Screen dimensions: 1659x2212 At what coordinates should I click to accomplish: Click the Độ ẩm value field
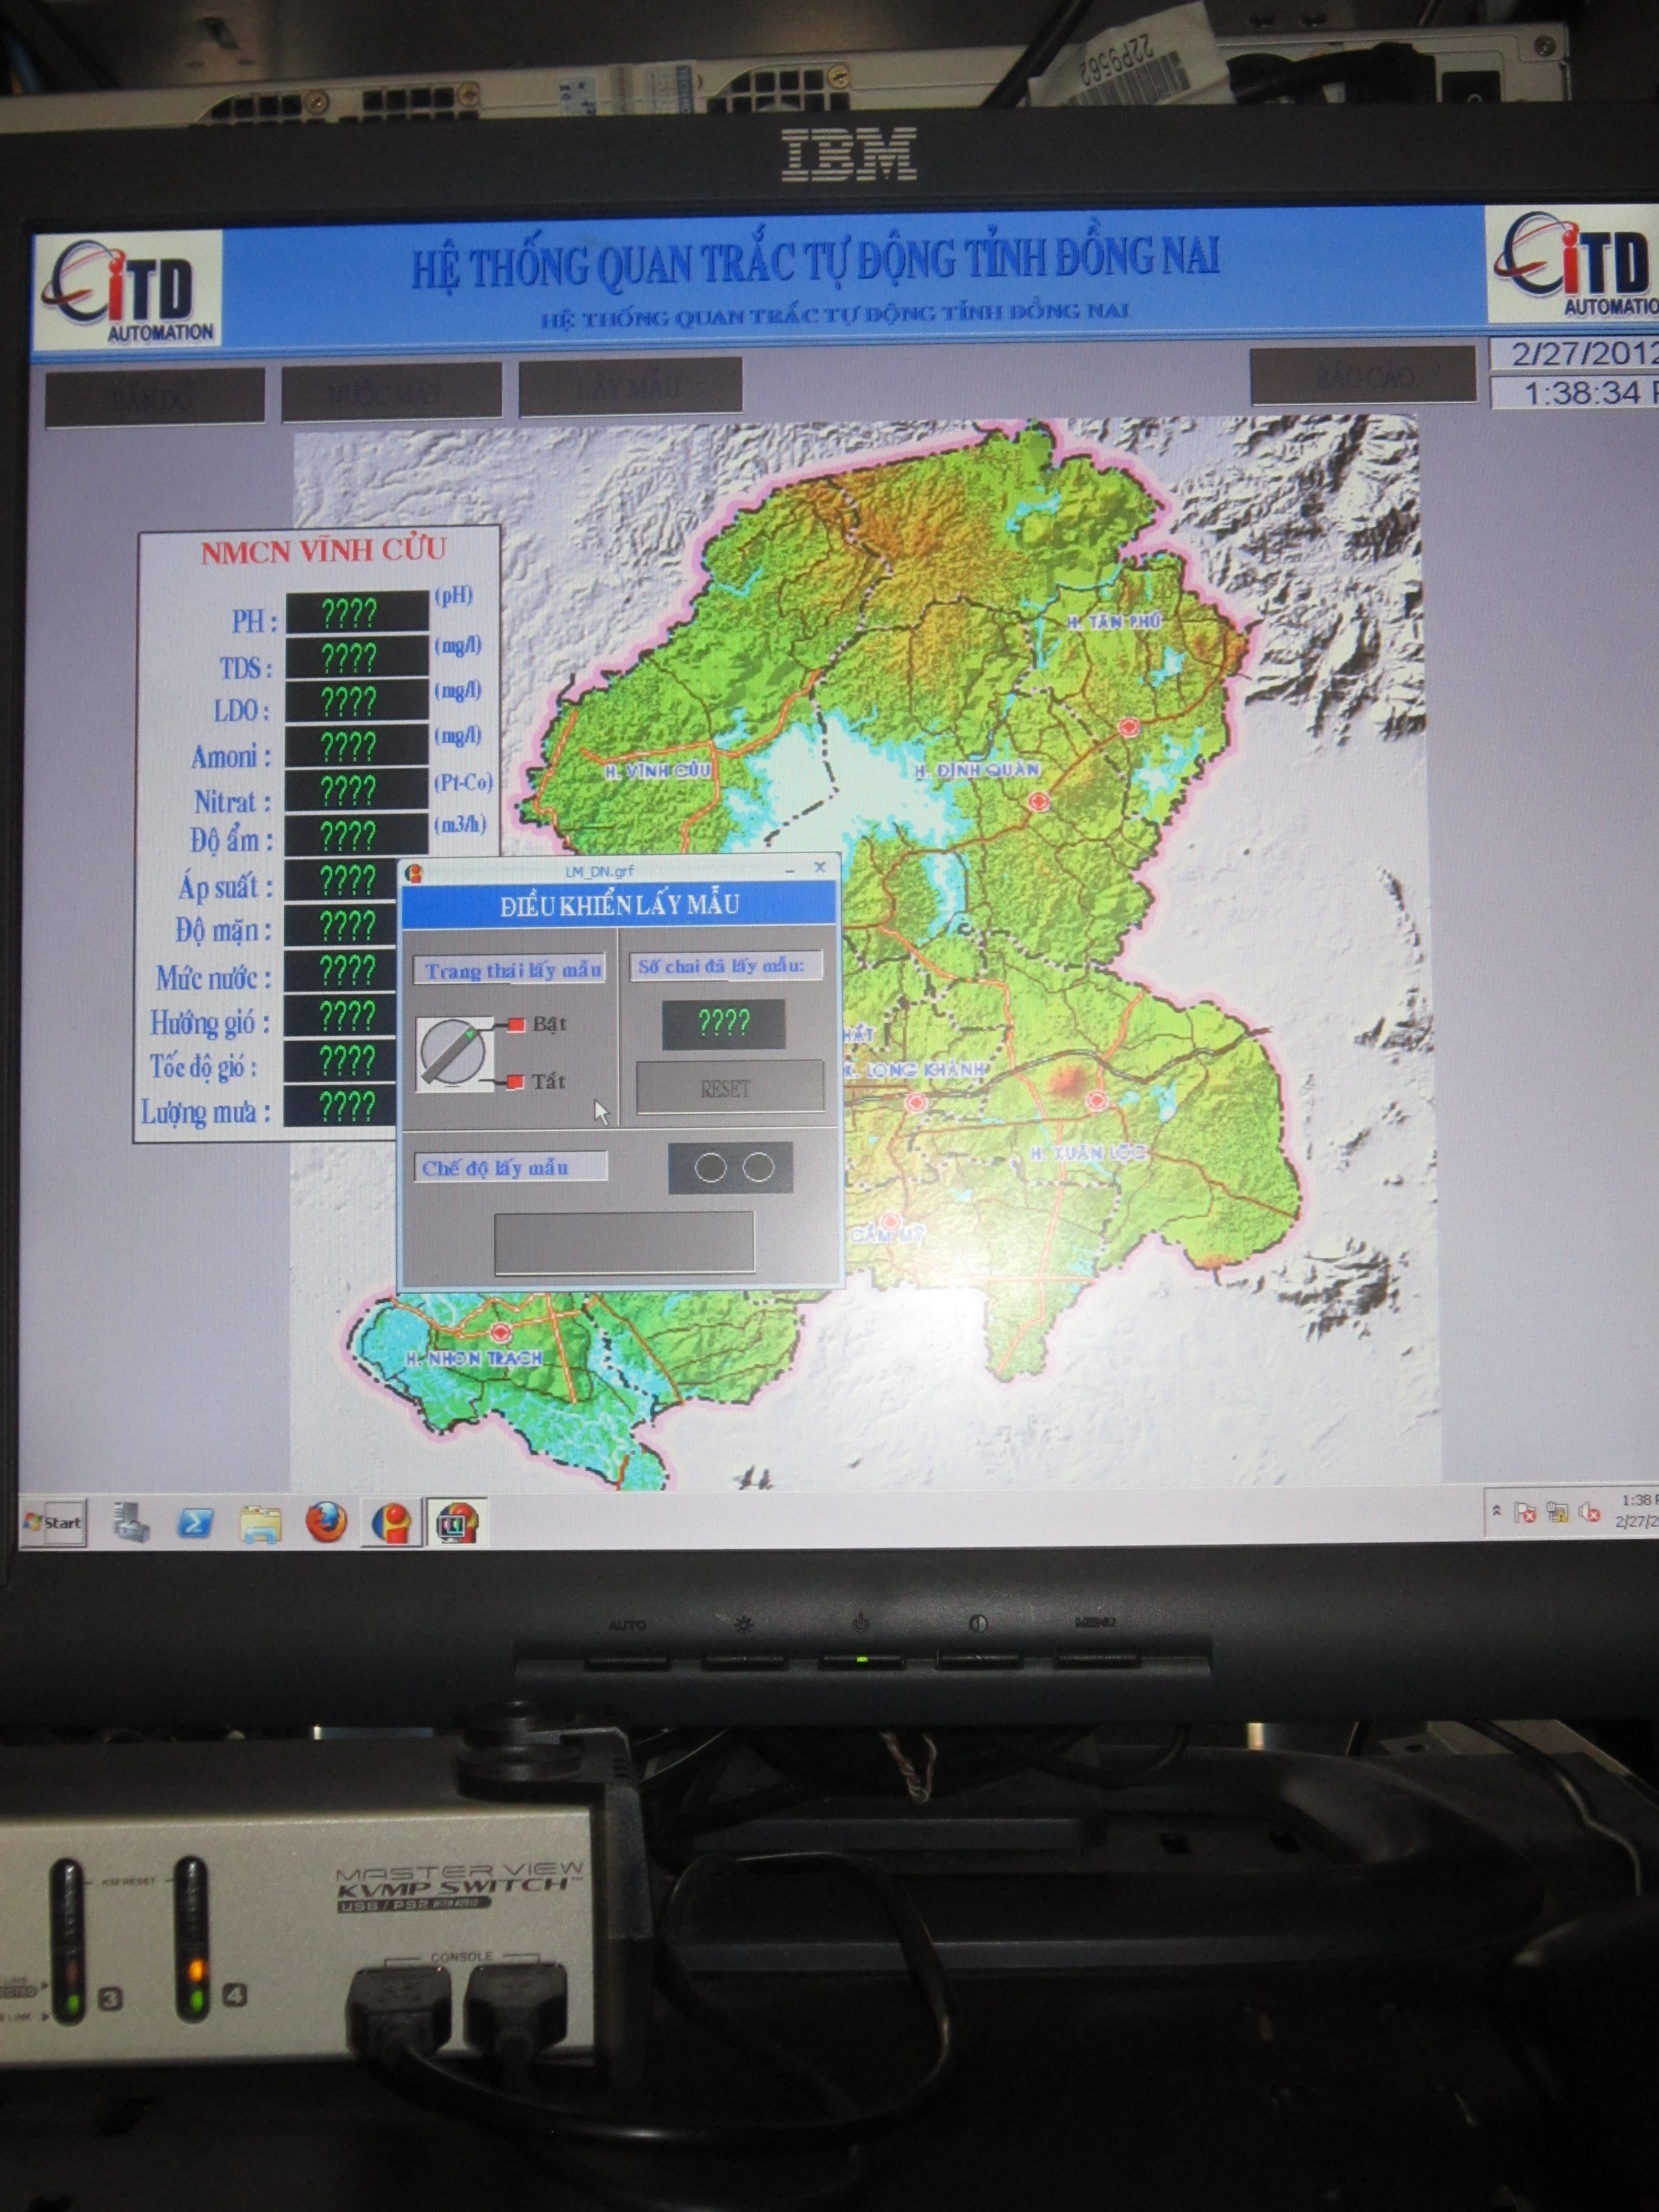(x=357, y=835)
